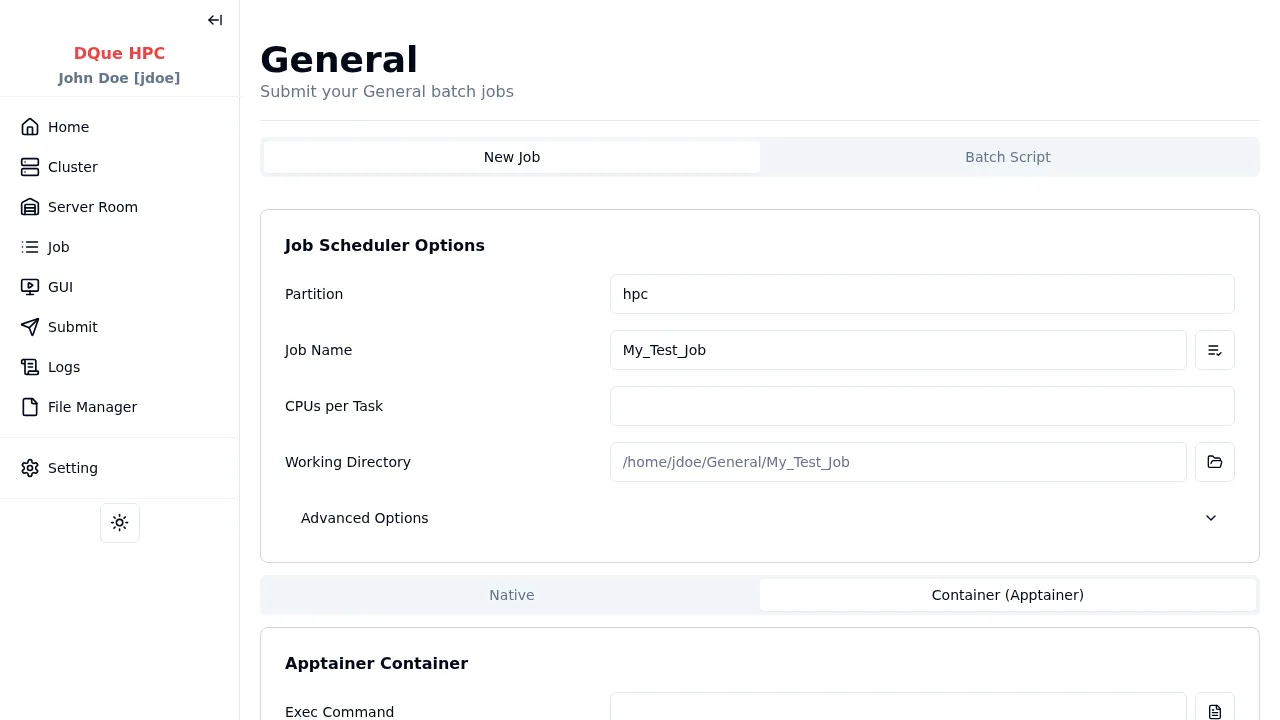Image resolution: width=1280 pixels, height=720 pixels.
Task: Switch to Native execution mode
Action: tap(512, 595)
